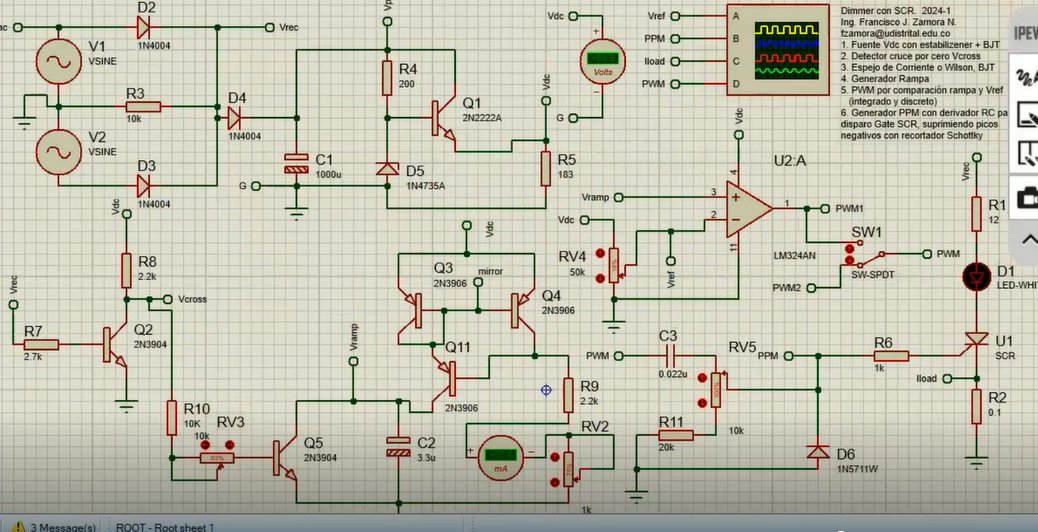Select the D1 LED-WHITE symbol
This screenshot has height=532, width=1038.
[x=976, y=277]
